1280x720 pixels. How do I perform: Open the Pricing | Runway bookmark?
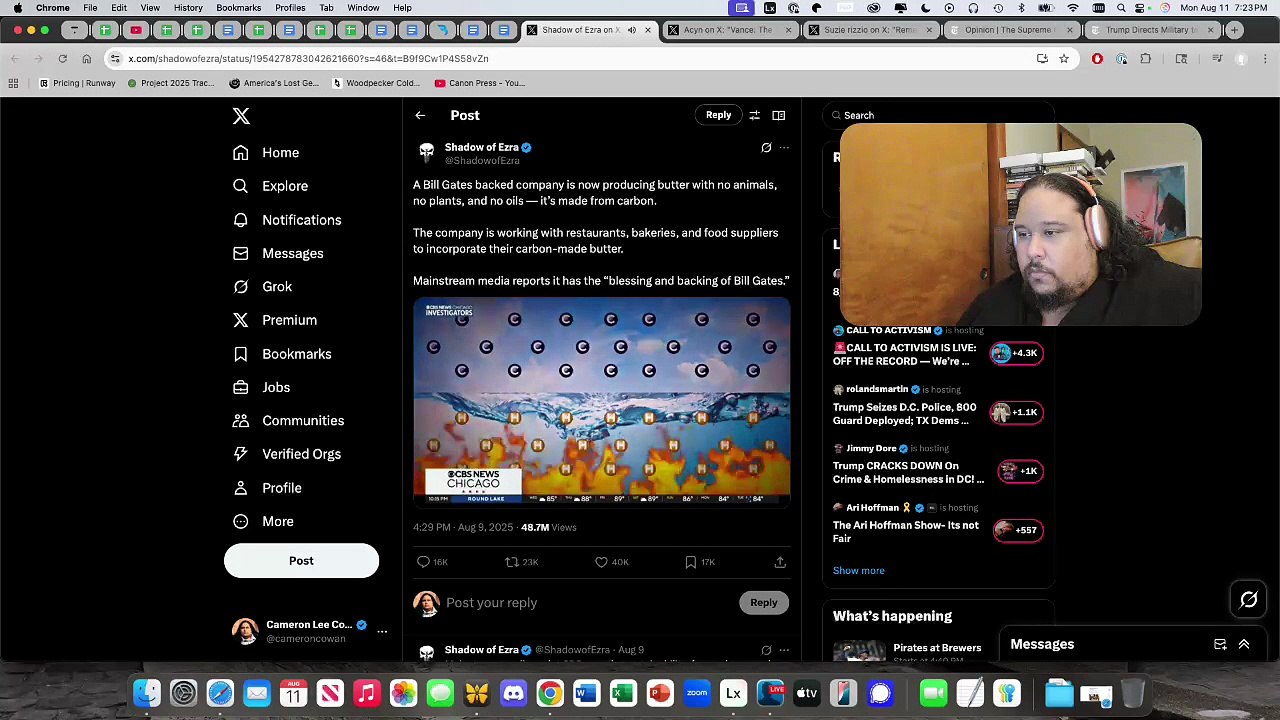[x=77, y=83]
